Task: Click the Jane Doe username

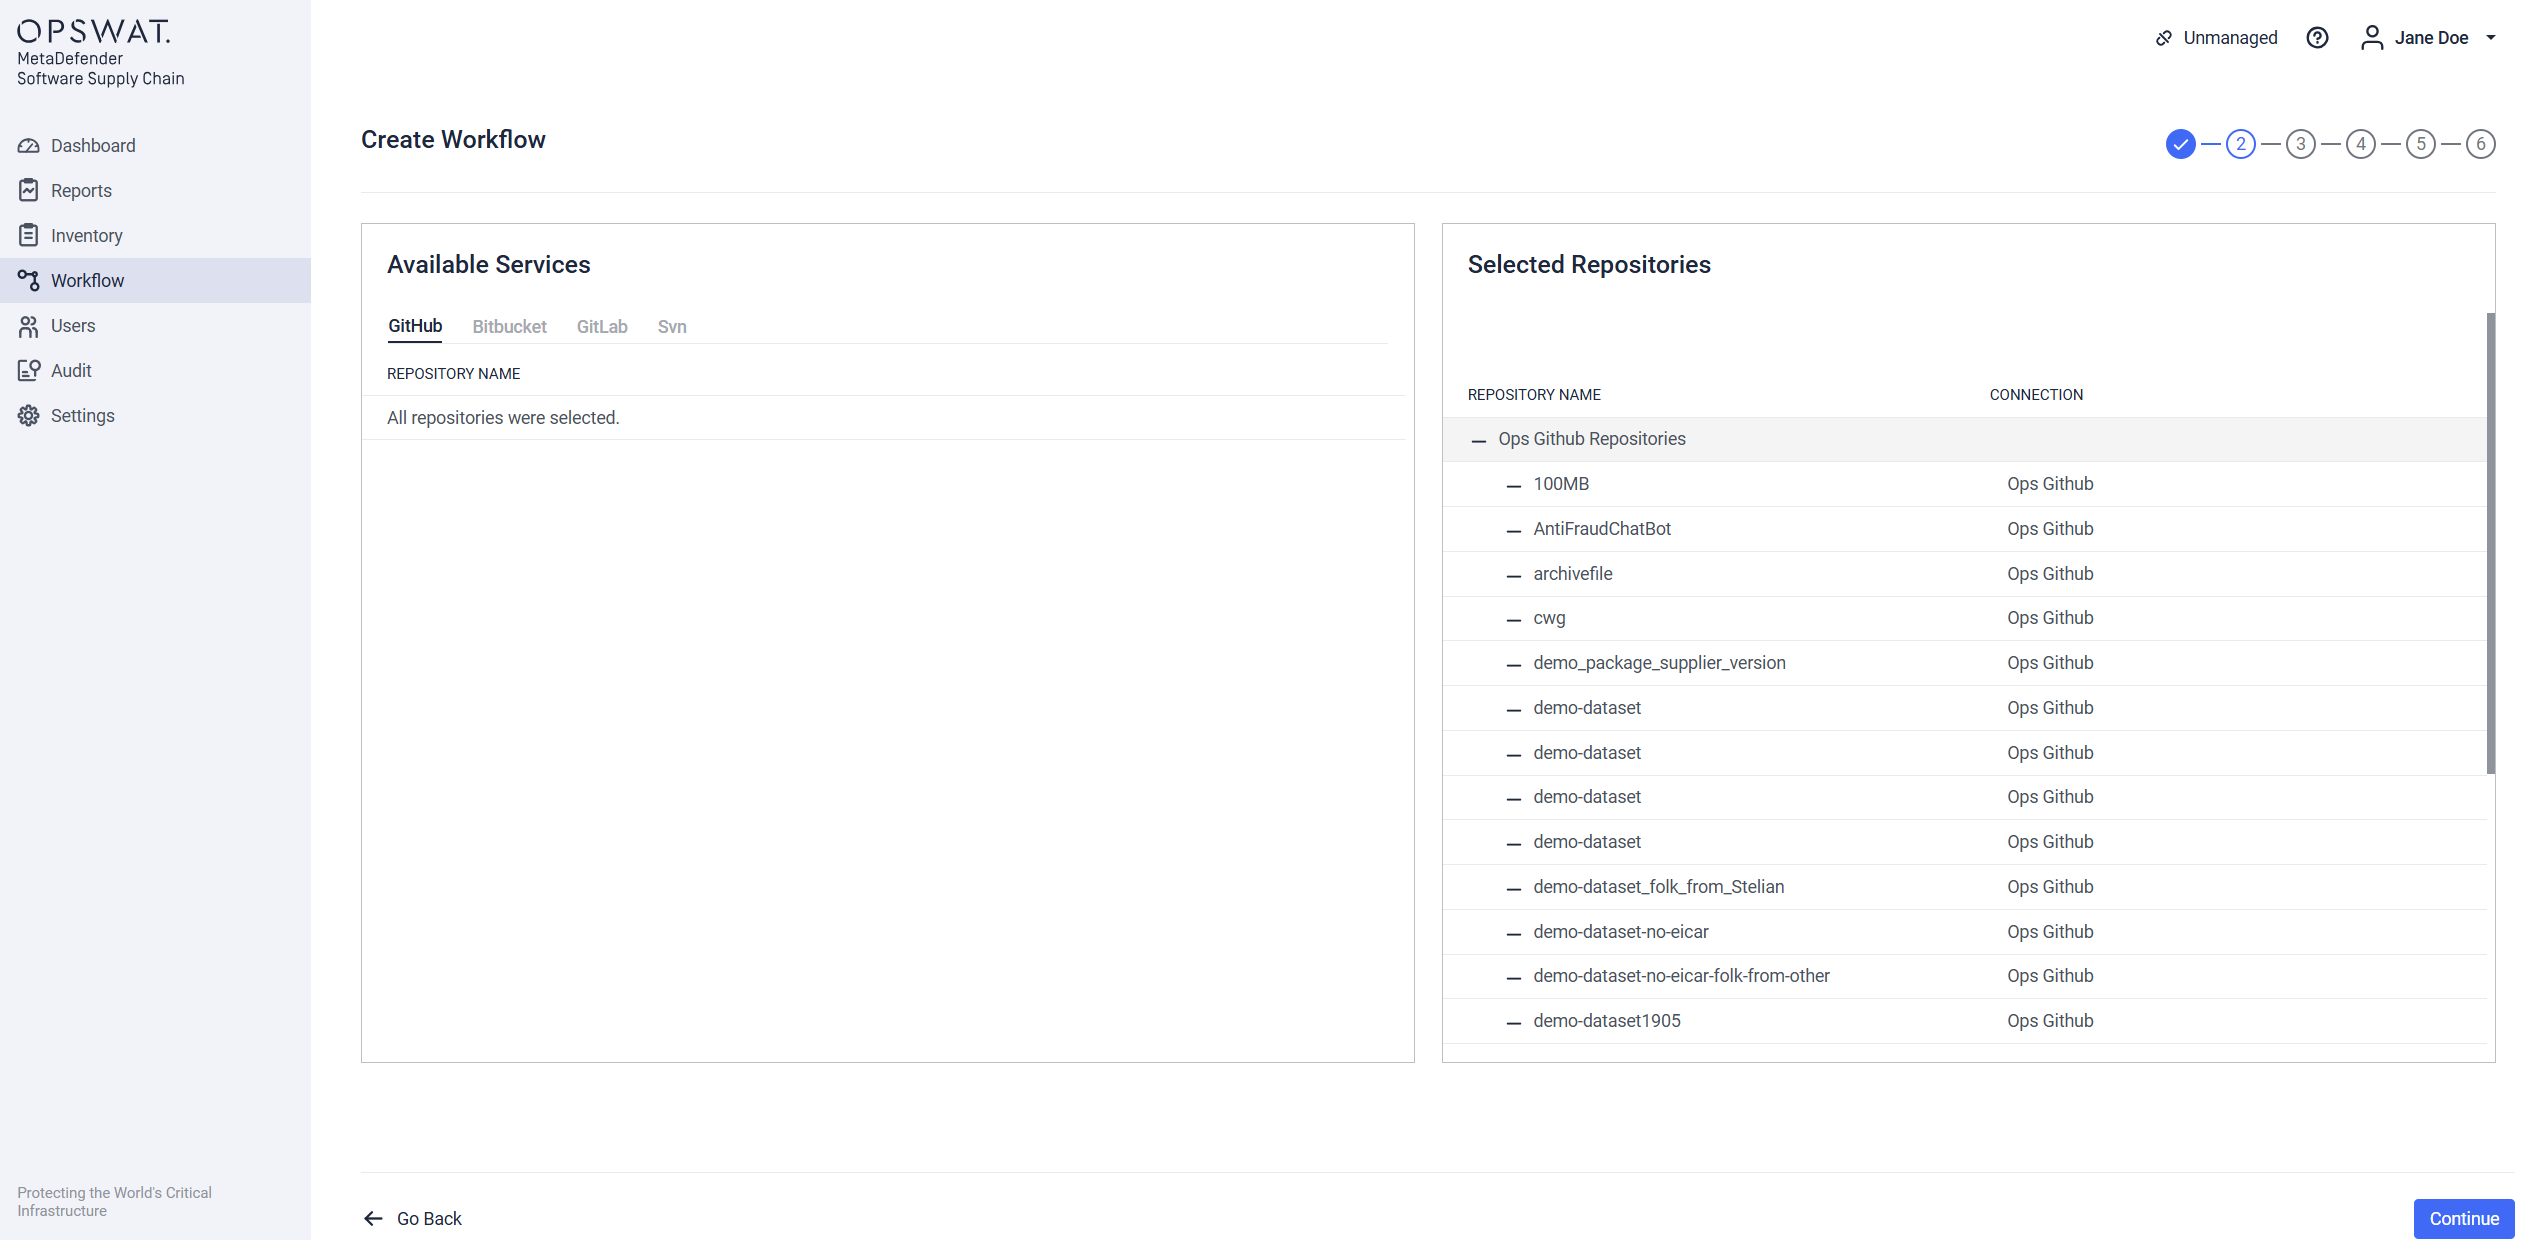Action: [2431, 38]
